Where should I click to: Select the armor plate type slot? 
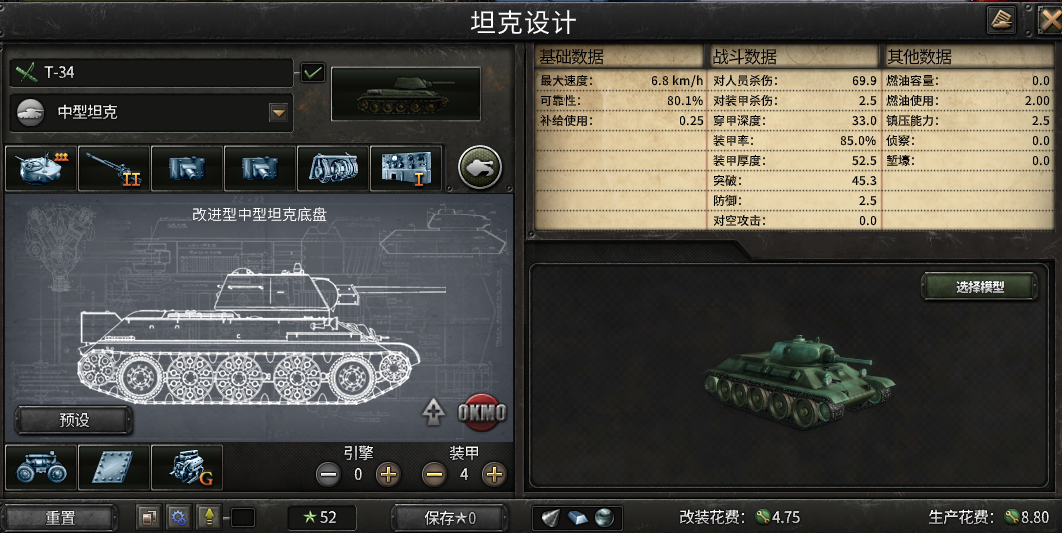(x=114, y=467)
